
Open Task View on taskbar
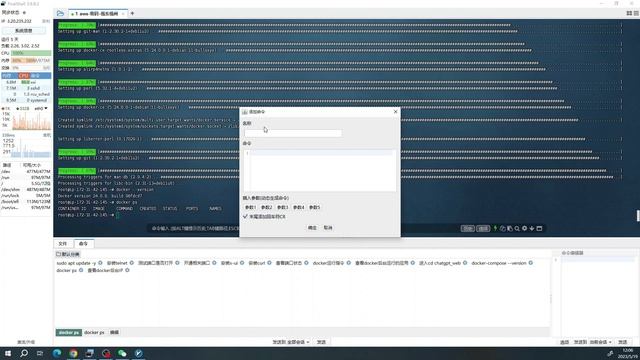[x=40, y=353]
